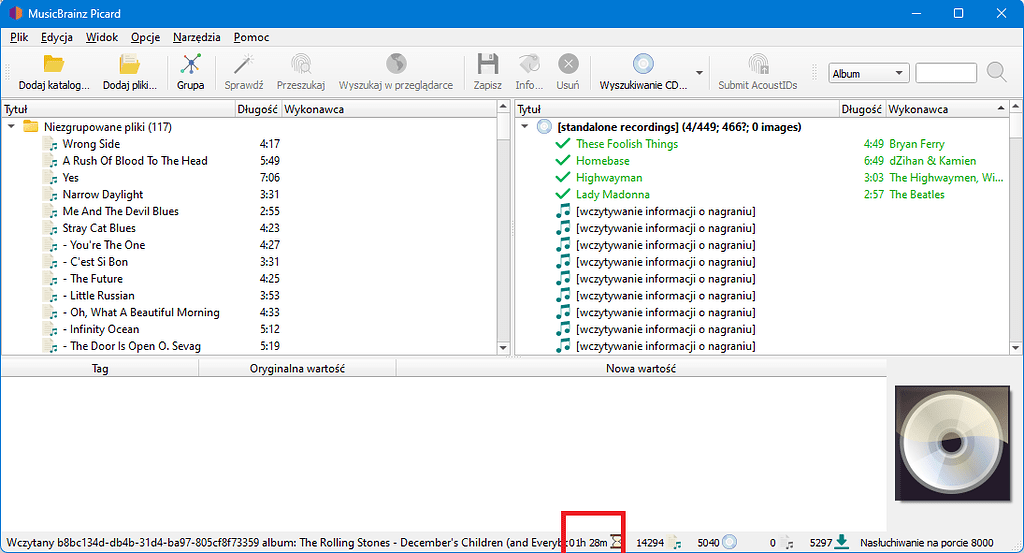This screenshot has height=553, width=1024.
Task: Open the Album search type combo box
Action: 869,74
